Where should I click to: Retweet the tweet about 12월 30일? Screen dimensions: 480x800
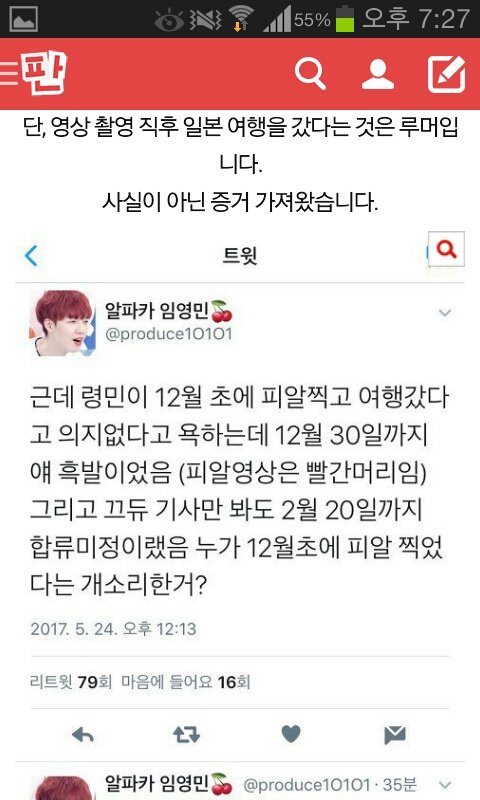tap(186, 735)
